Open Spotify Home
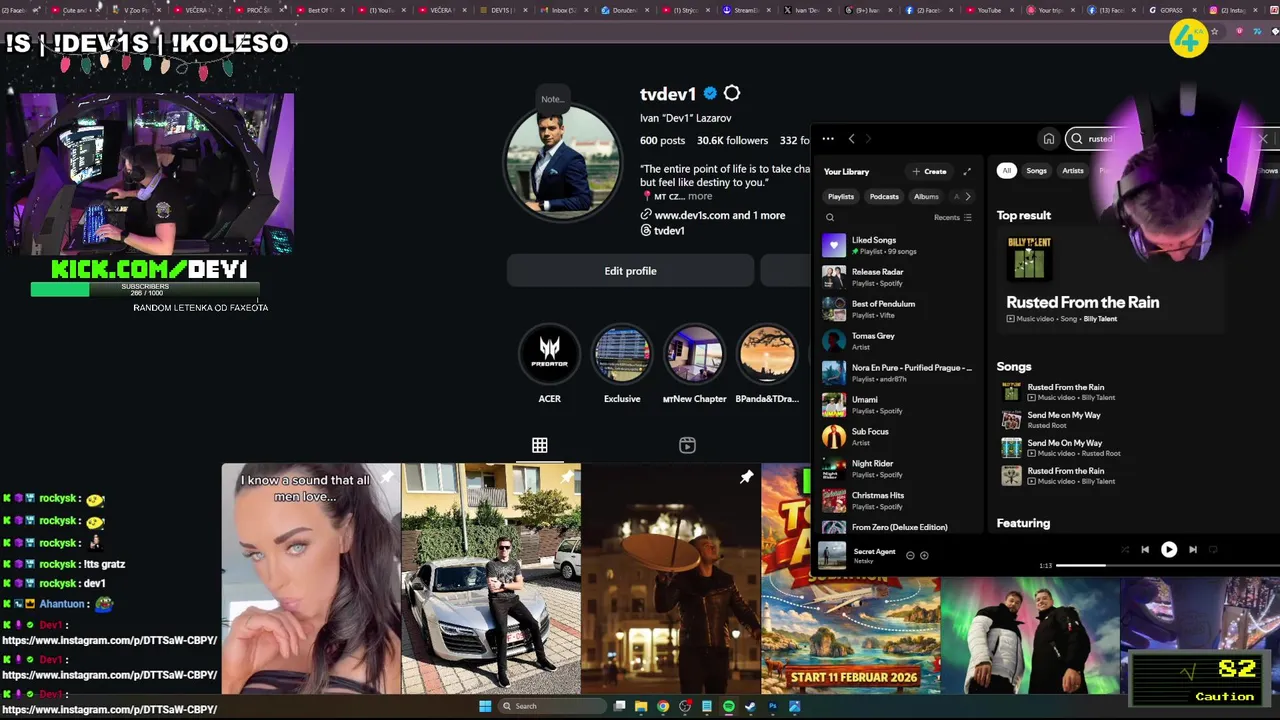This screenshot has width=1280, height=720. tap(1048, 139)
